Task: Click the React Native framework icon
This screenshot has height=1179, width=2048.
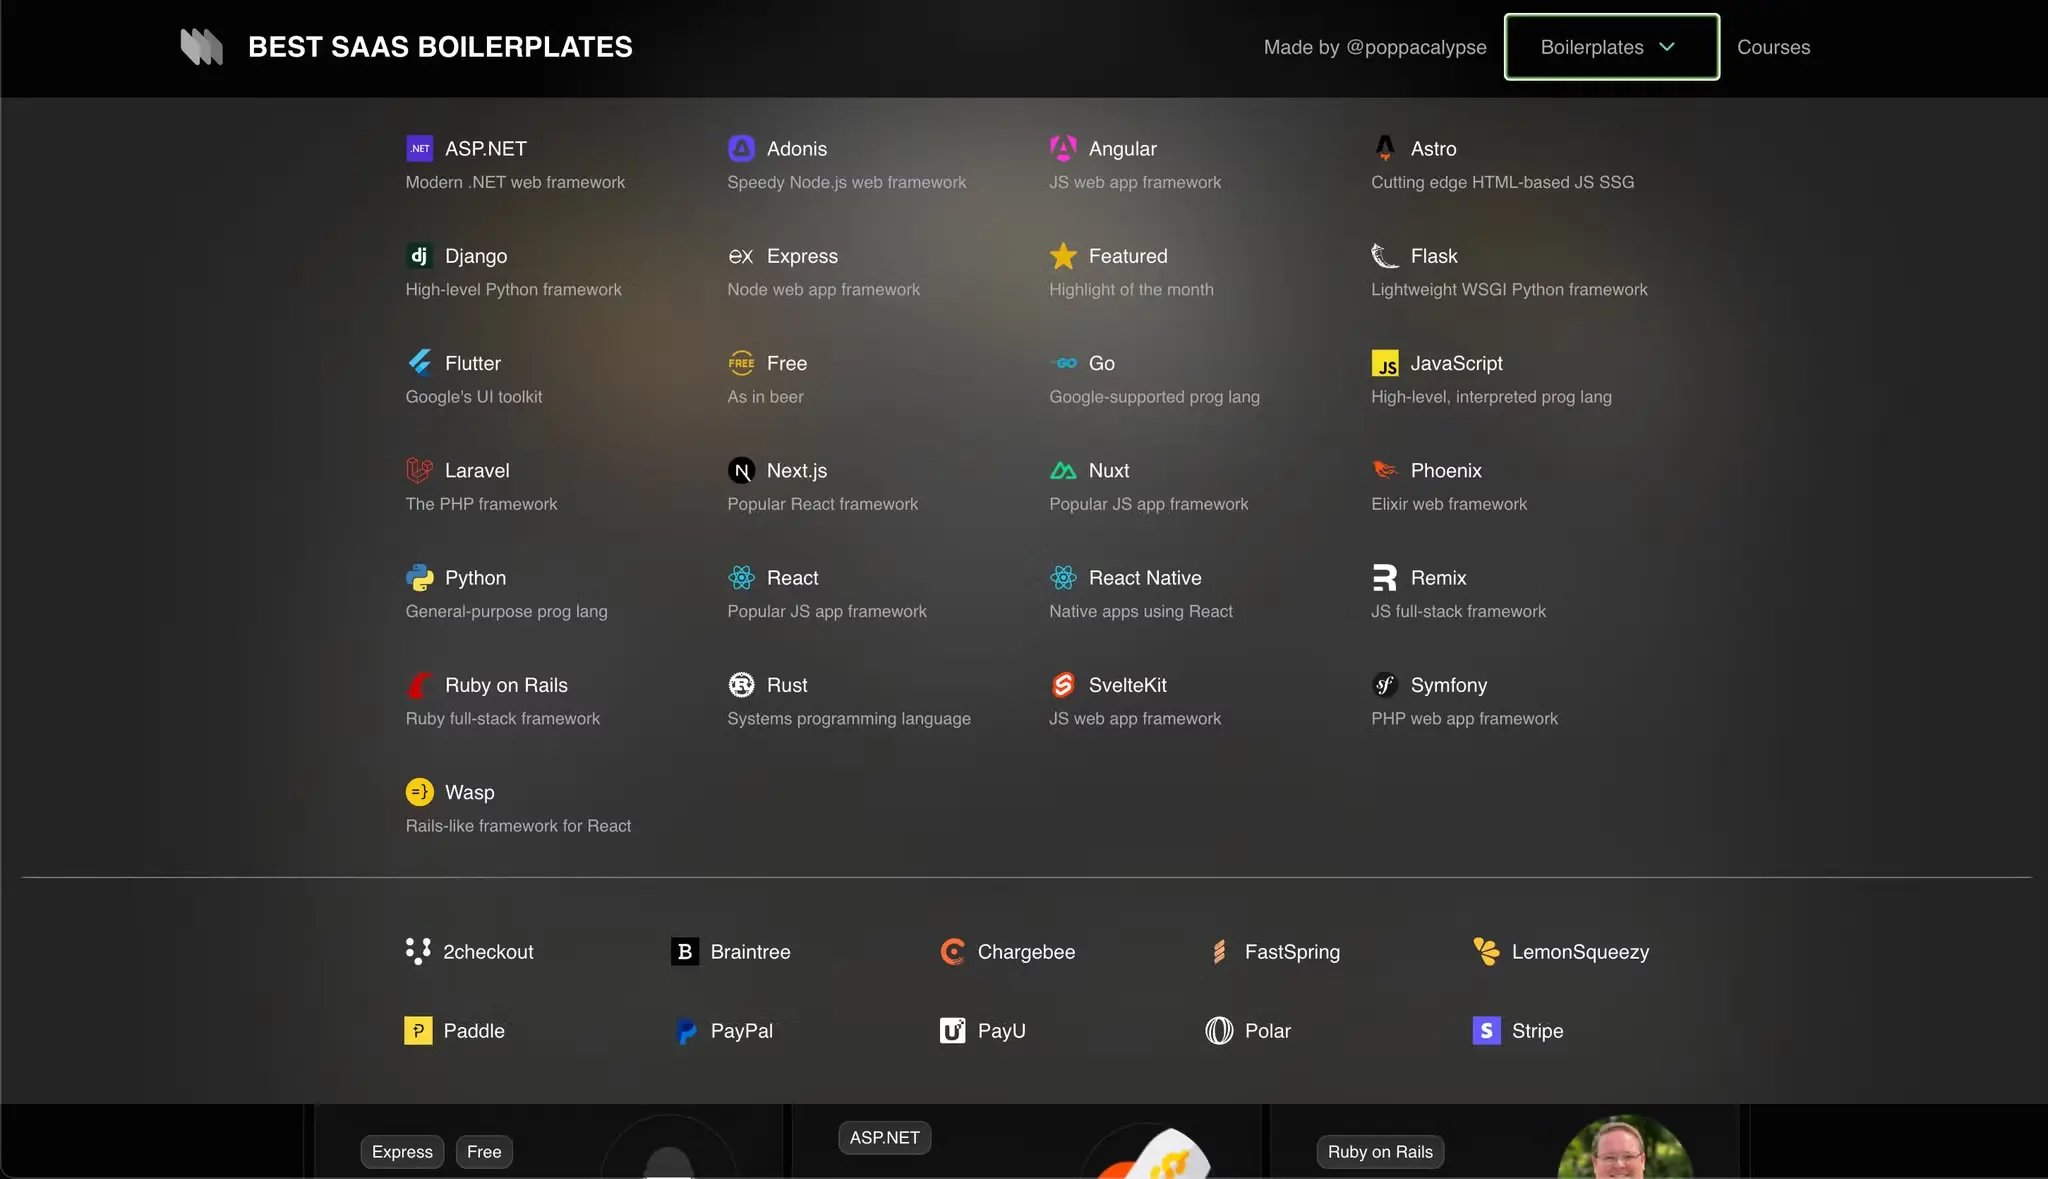Action: 1063,578
